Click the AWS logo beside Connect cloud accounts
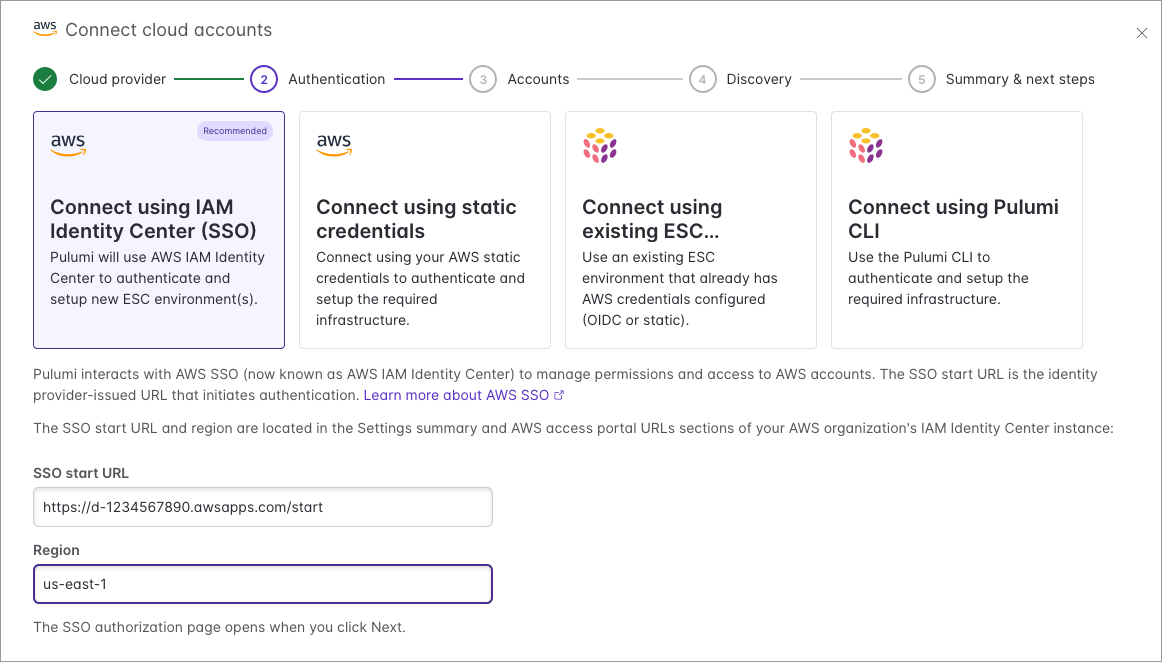Screen dimensions: 1162x662 [45, 29]
